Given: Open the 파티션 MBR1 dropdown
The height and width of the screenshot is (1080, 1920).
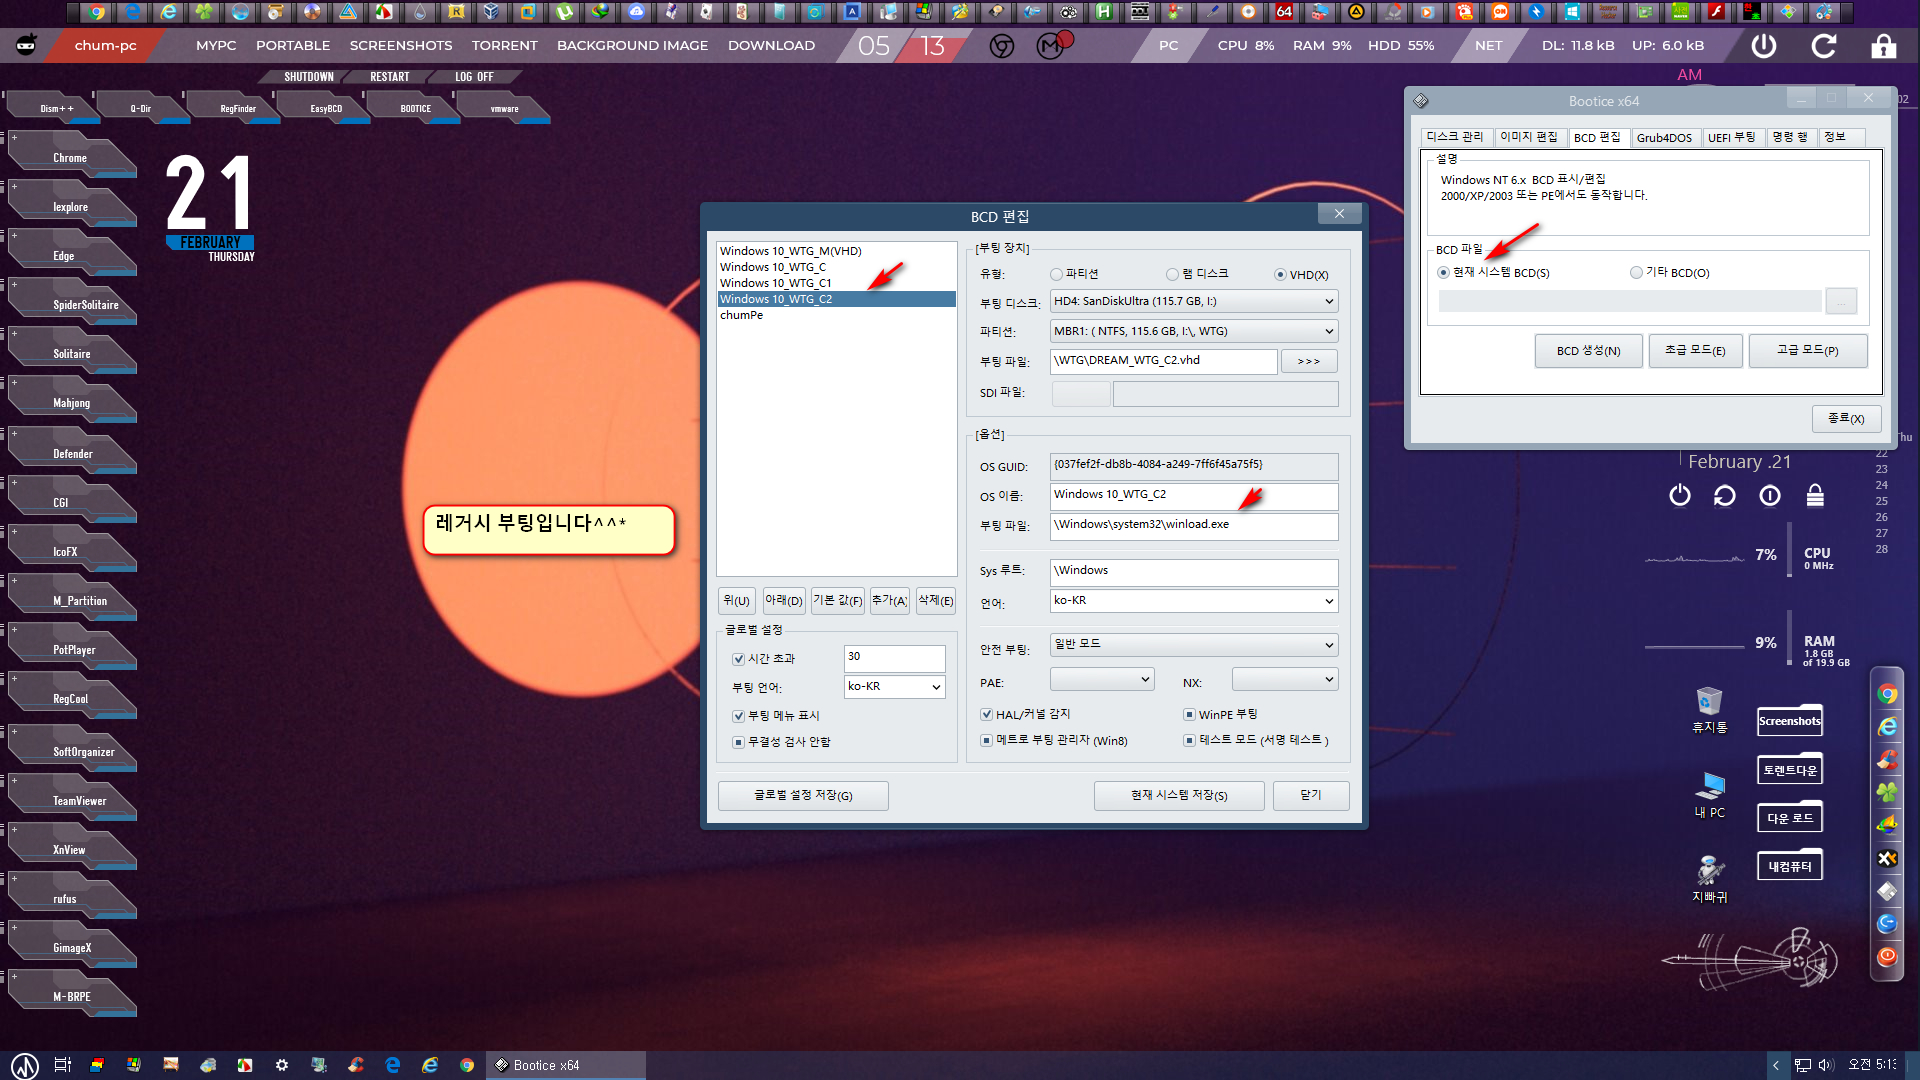Looking at the screenshot, I should coord(1194,331).
